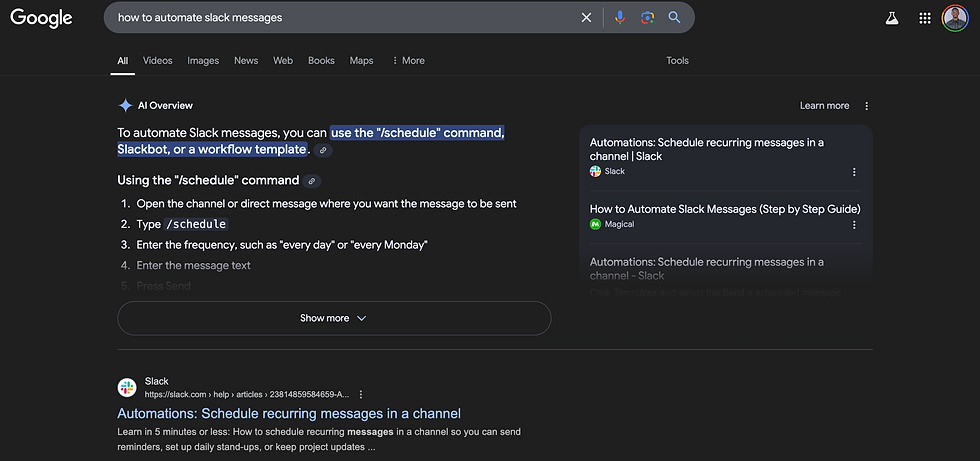
Task: Click the highlighted "/schedule" command summary text
Action: [x=311, y=141]
